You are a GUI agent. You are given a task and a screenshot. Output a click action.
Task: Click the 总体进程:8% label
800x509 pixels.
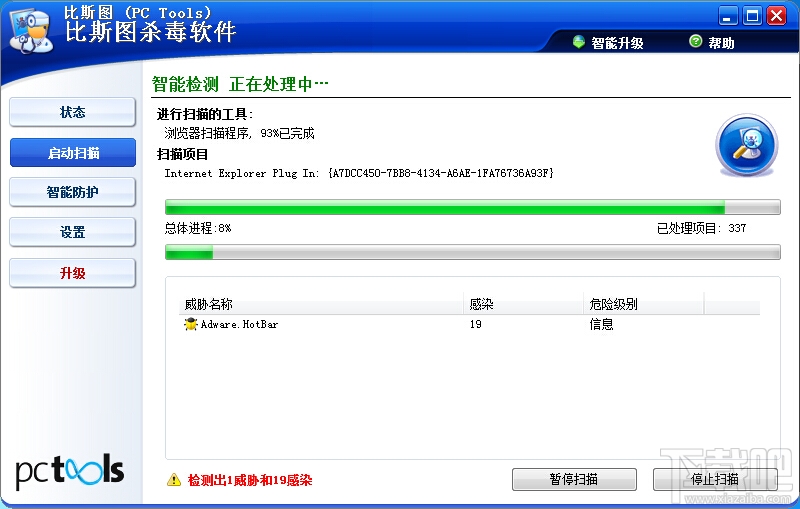click(198, 228)
